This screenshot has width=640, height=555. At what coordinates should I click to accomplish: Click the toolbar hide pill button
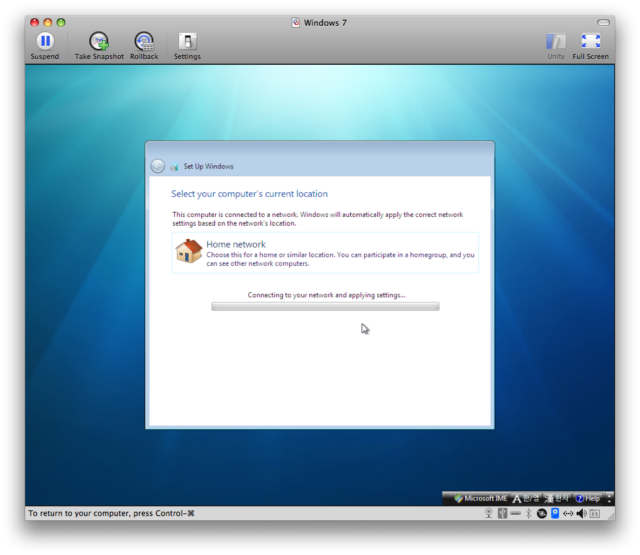[x=603, y=22]
